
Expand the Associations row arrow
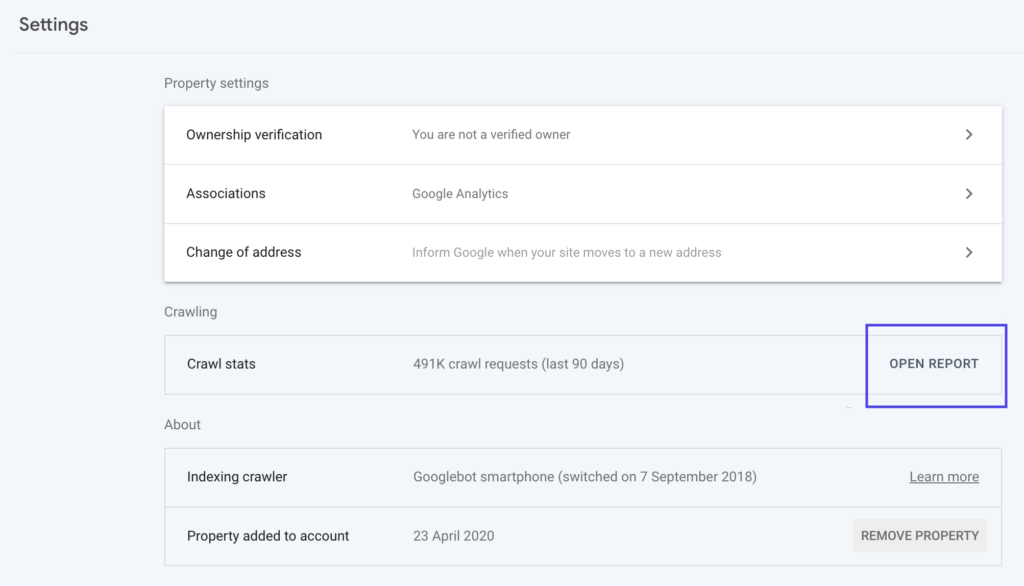[968, 193]
